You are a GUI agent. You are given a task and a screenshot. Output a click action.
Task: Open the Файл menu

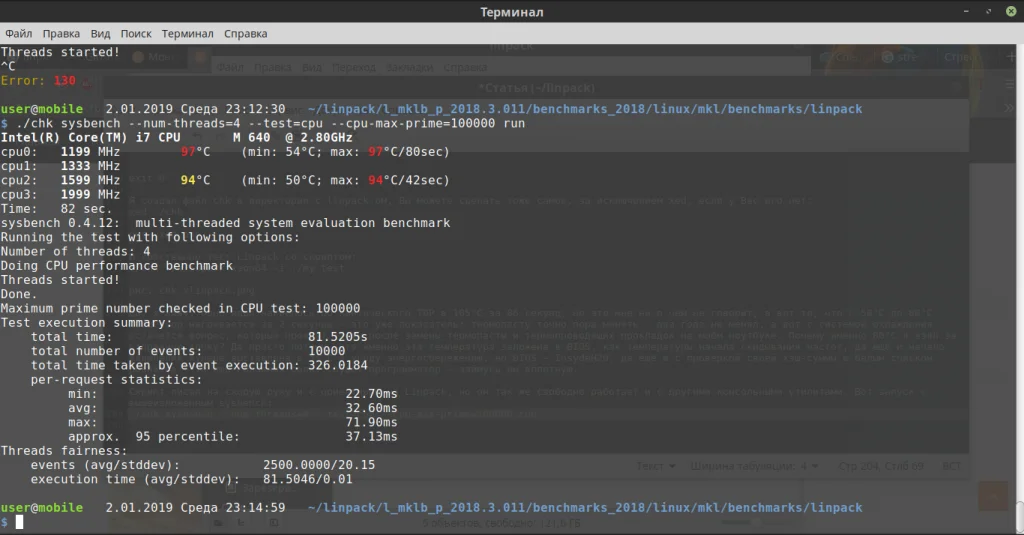[x=18, y=33]
